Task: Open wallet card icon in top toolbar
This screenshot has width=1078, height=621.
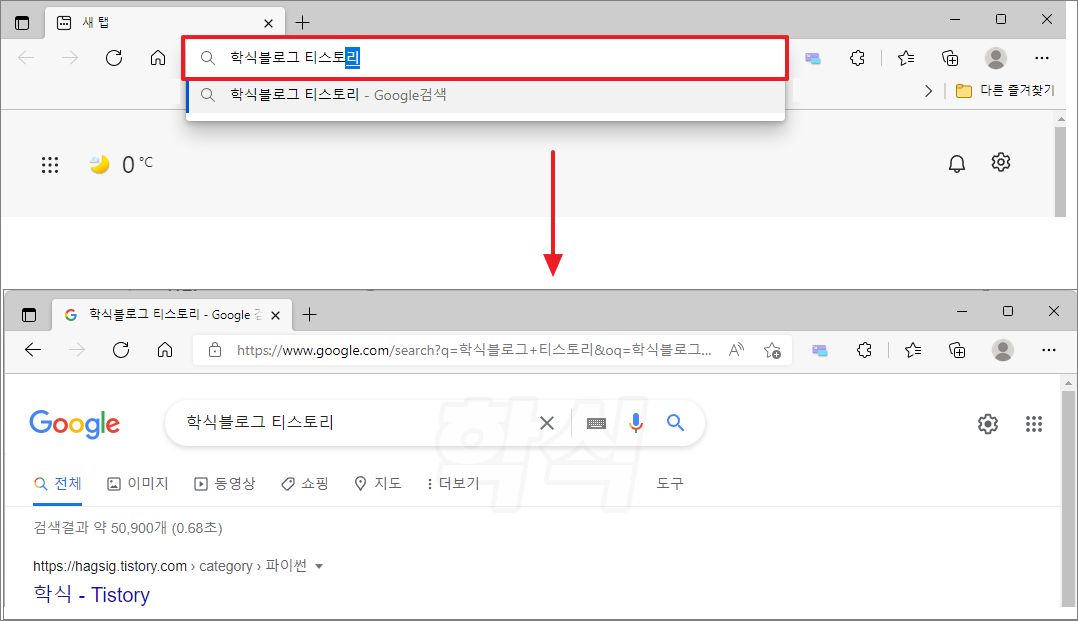Action: point(813,58)
